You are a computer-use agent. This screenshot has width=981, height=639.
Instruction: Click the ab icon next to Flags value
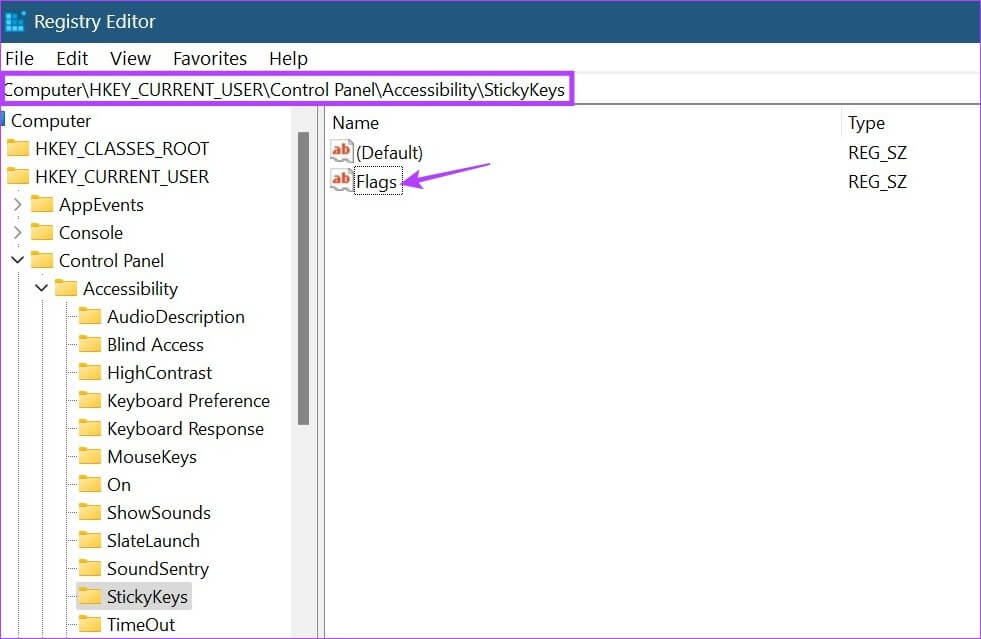coord(341,181)
